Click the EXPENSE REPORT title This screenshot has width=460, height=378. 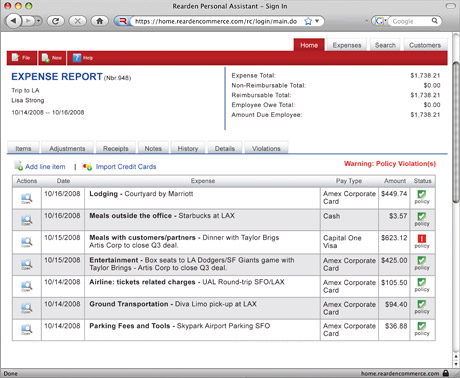57,77
